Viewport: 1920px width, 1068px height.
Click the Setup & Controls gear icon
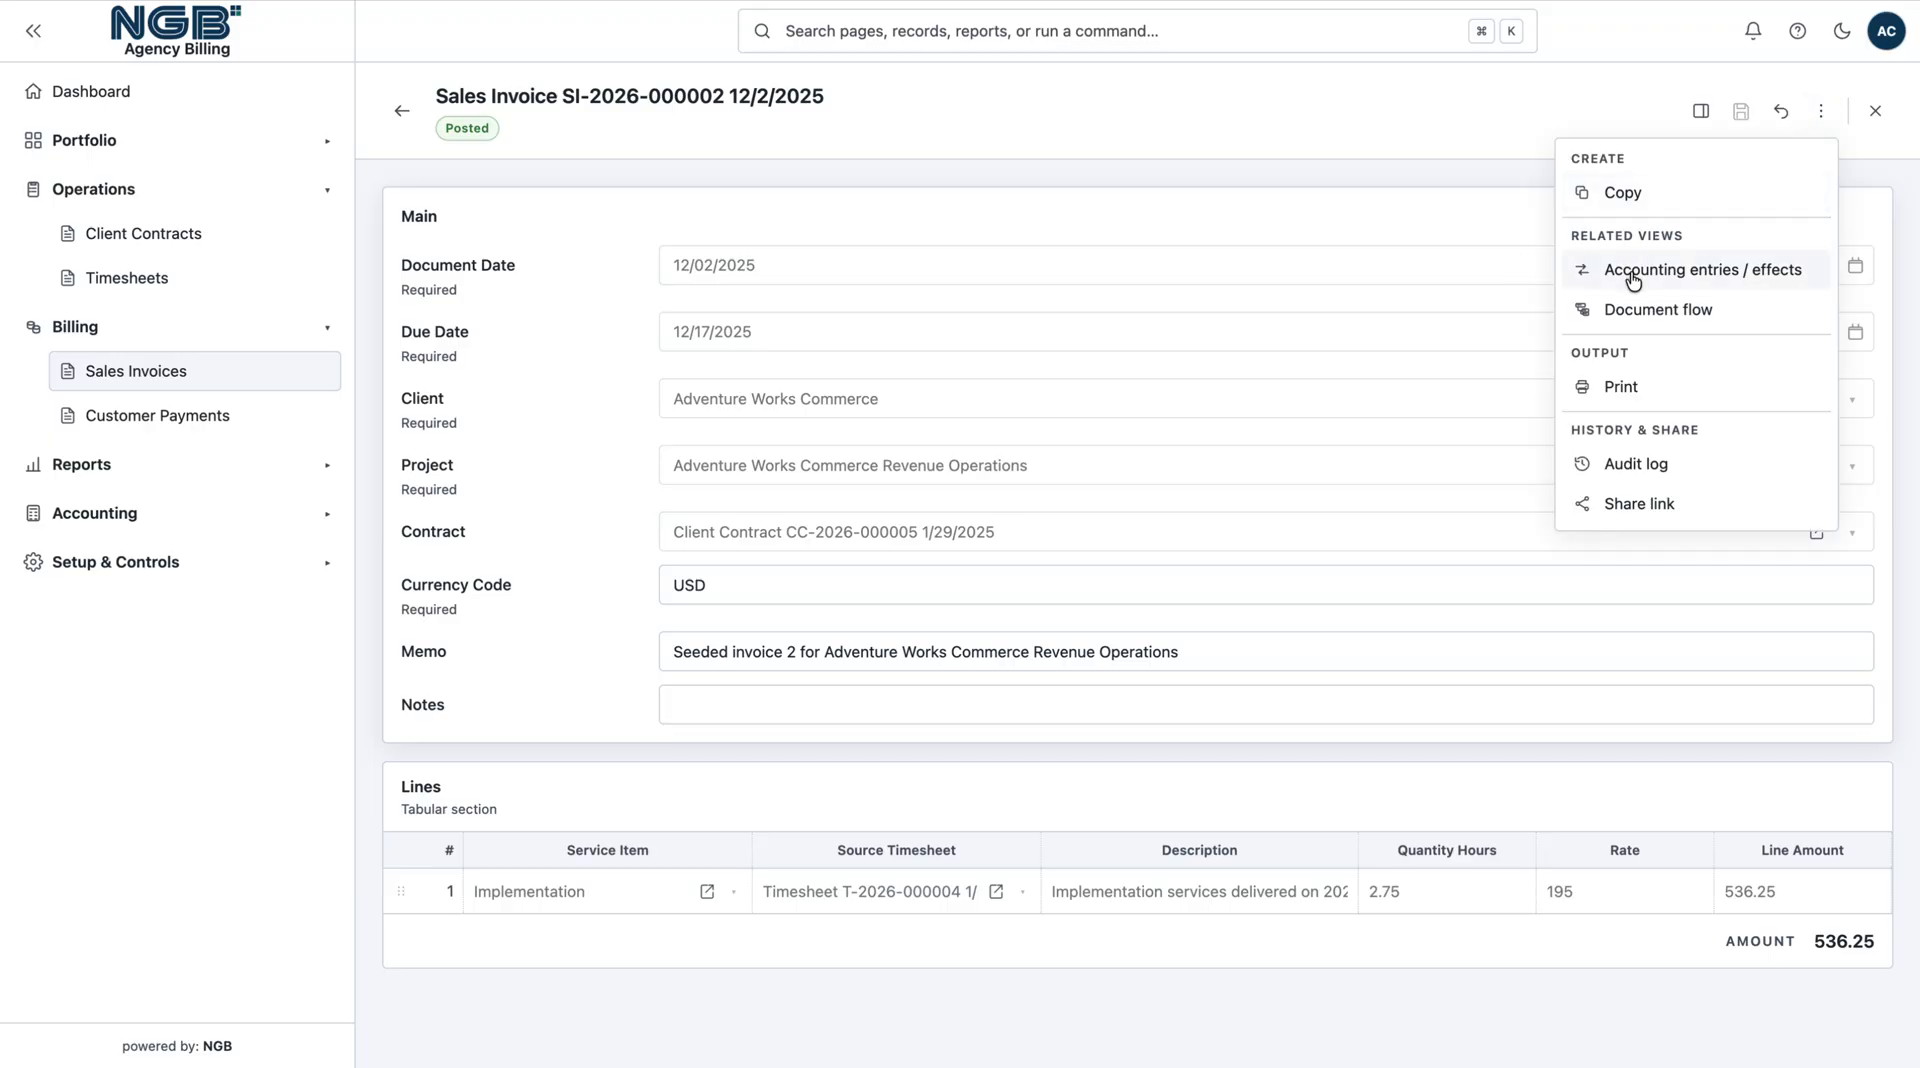33,563
